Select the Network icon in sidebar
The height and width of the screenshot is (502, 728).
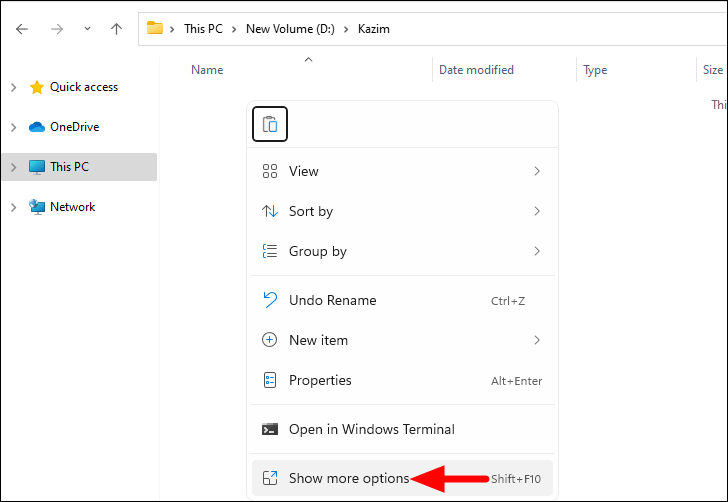(x=37, y=207)
